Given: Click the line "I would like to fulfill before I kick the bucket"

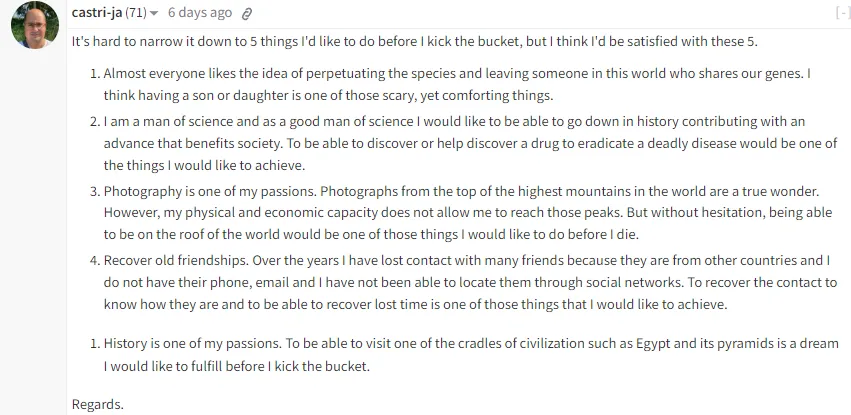Looking at the screenshot, I should coord(237,366).
